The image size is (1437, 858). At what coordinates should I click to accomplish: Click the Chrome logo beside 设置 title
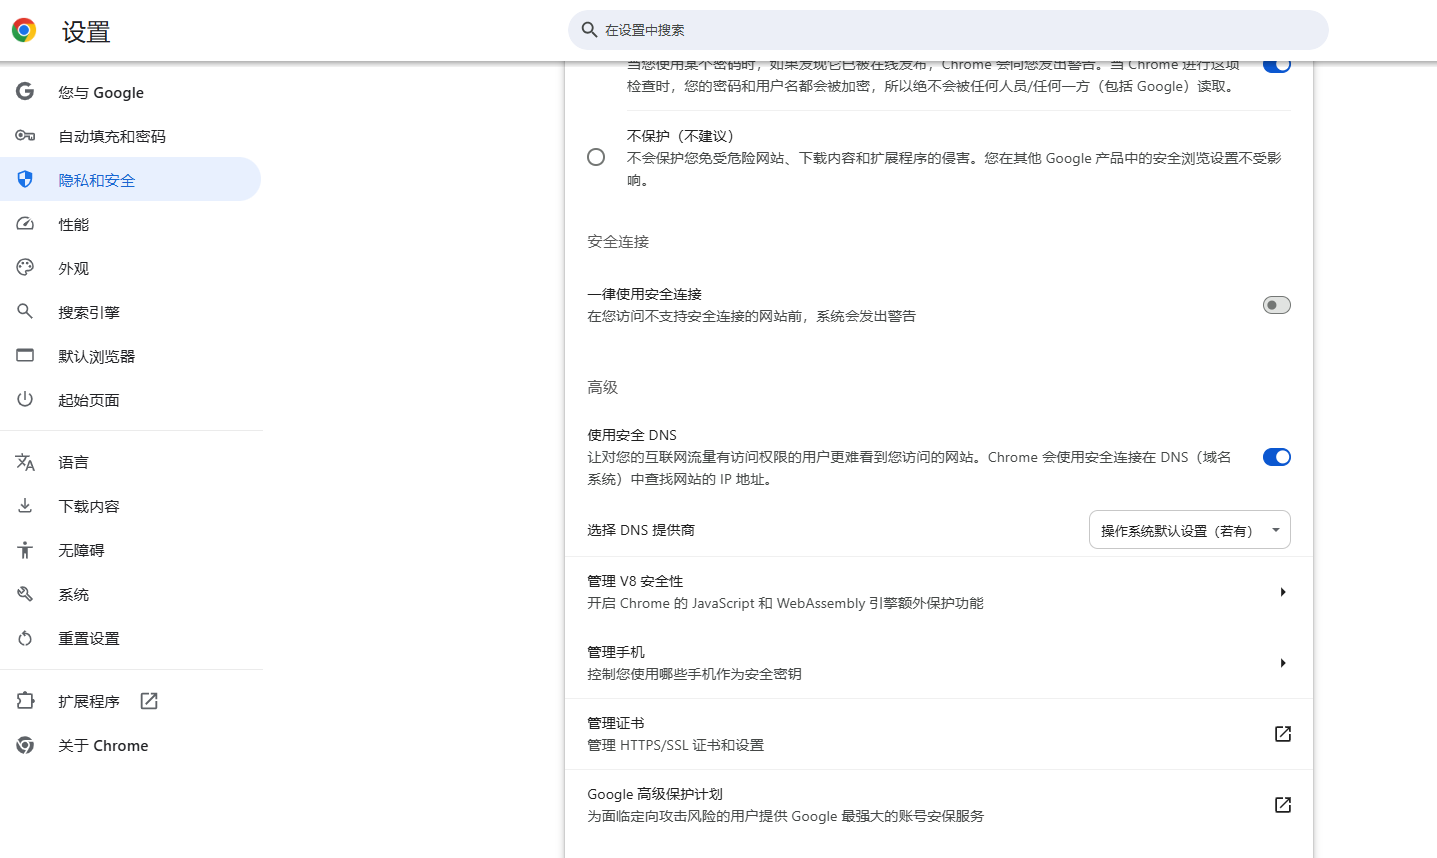tap(24, 30)
